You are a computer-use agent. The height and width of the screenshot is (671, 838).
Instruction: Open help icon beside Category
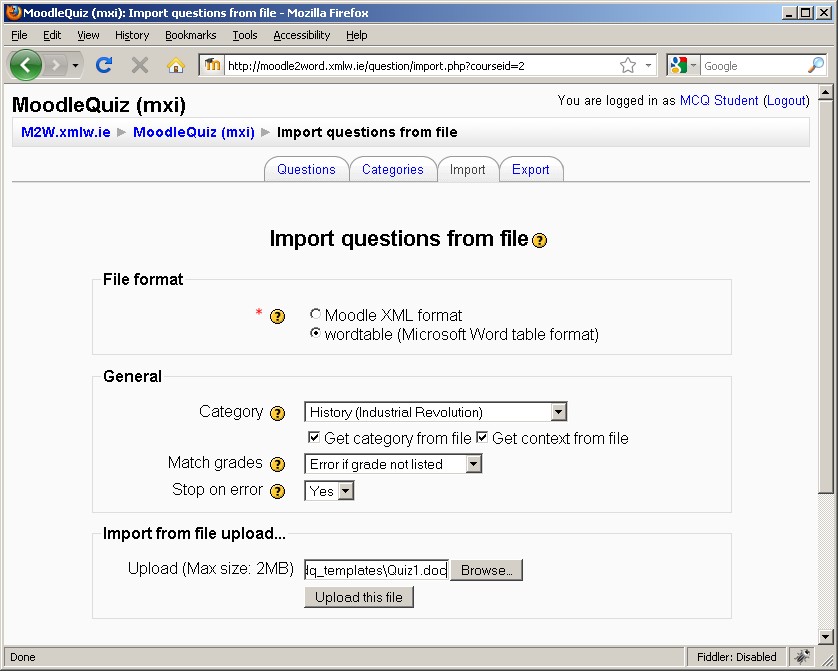(x=277, y=413)
